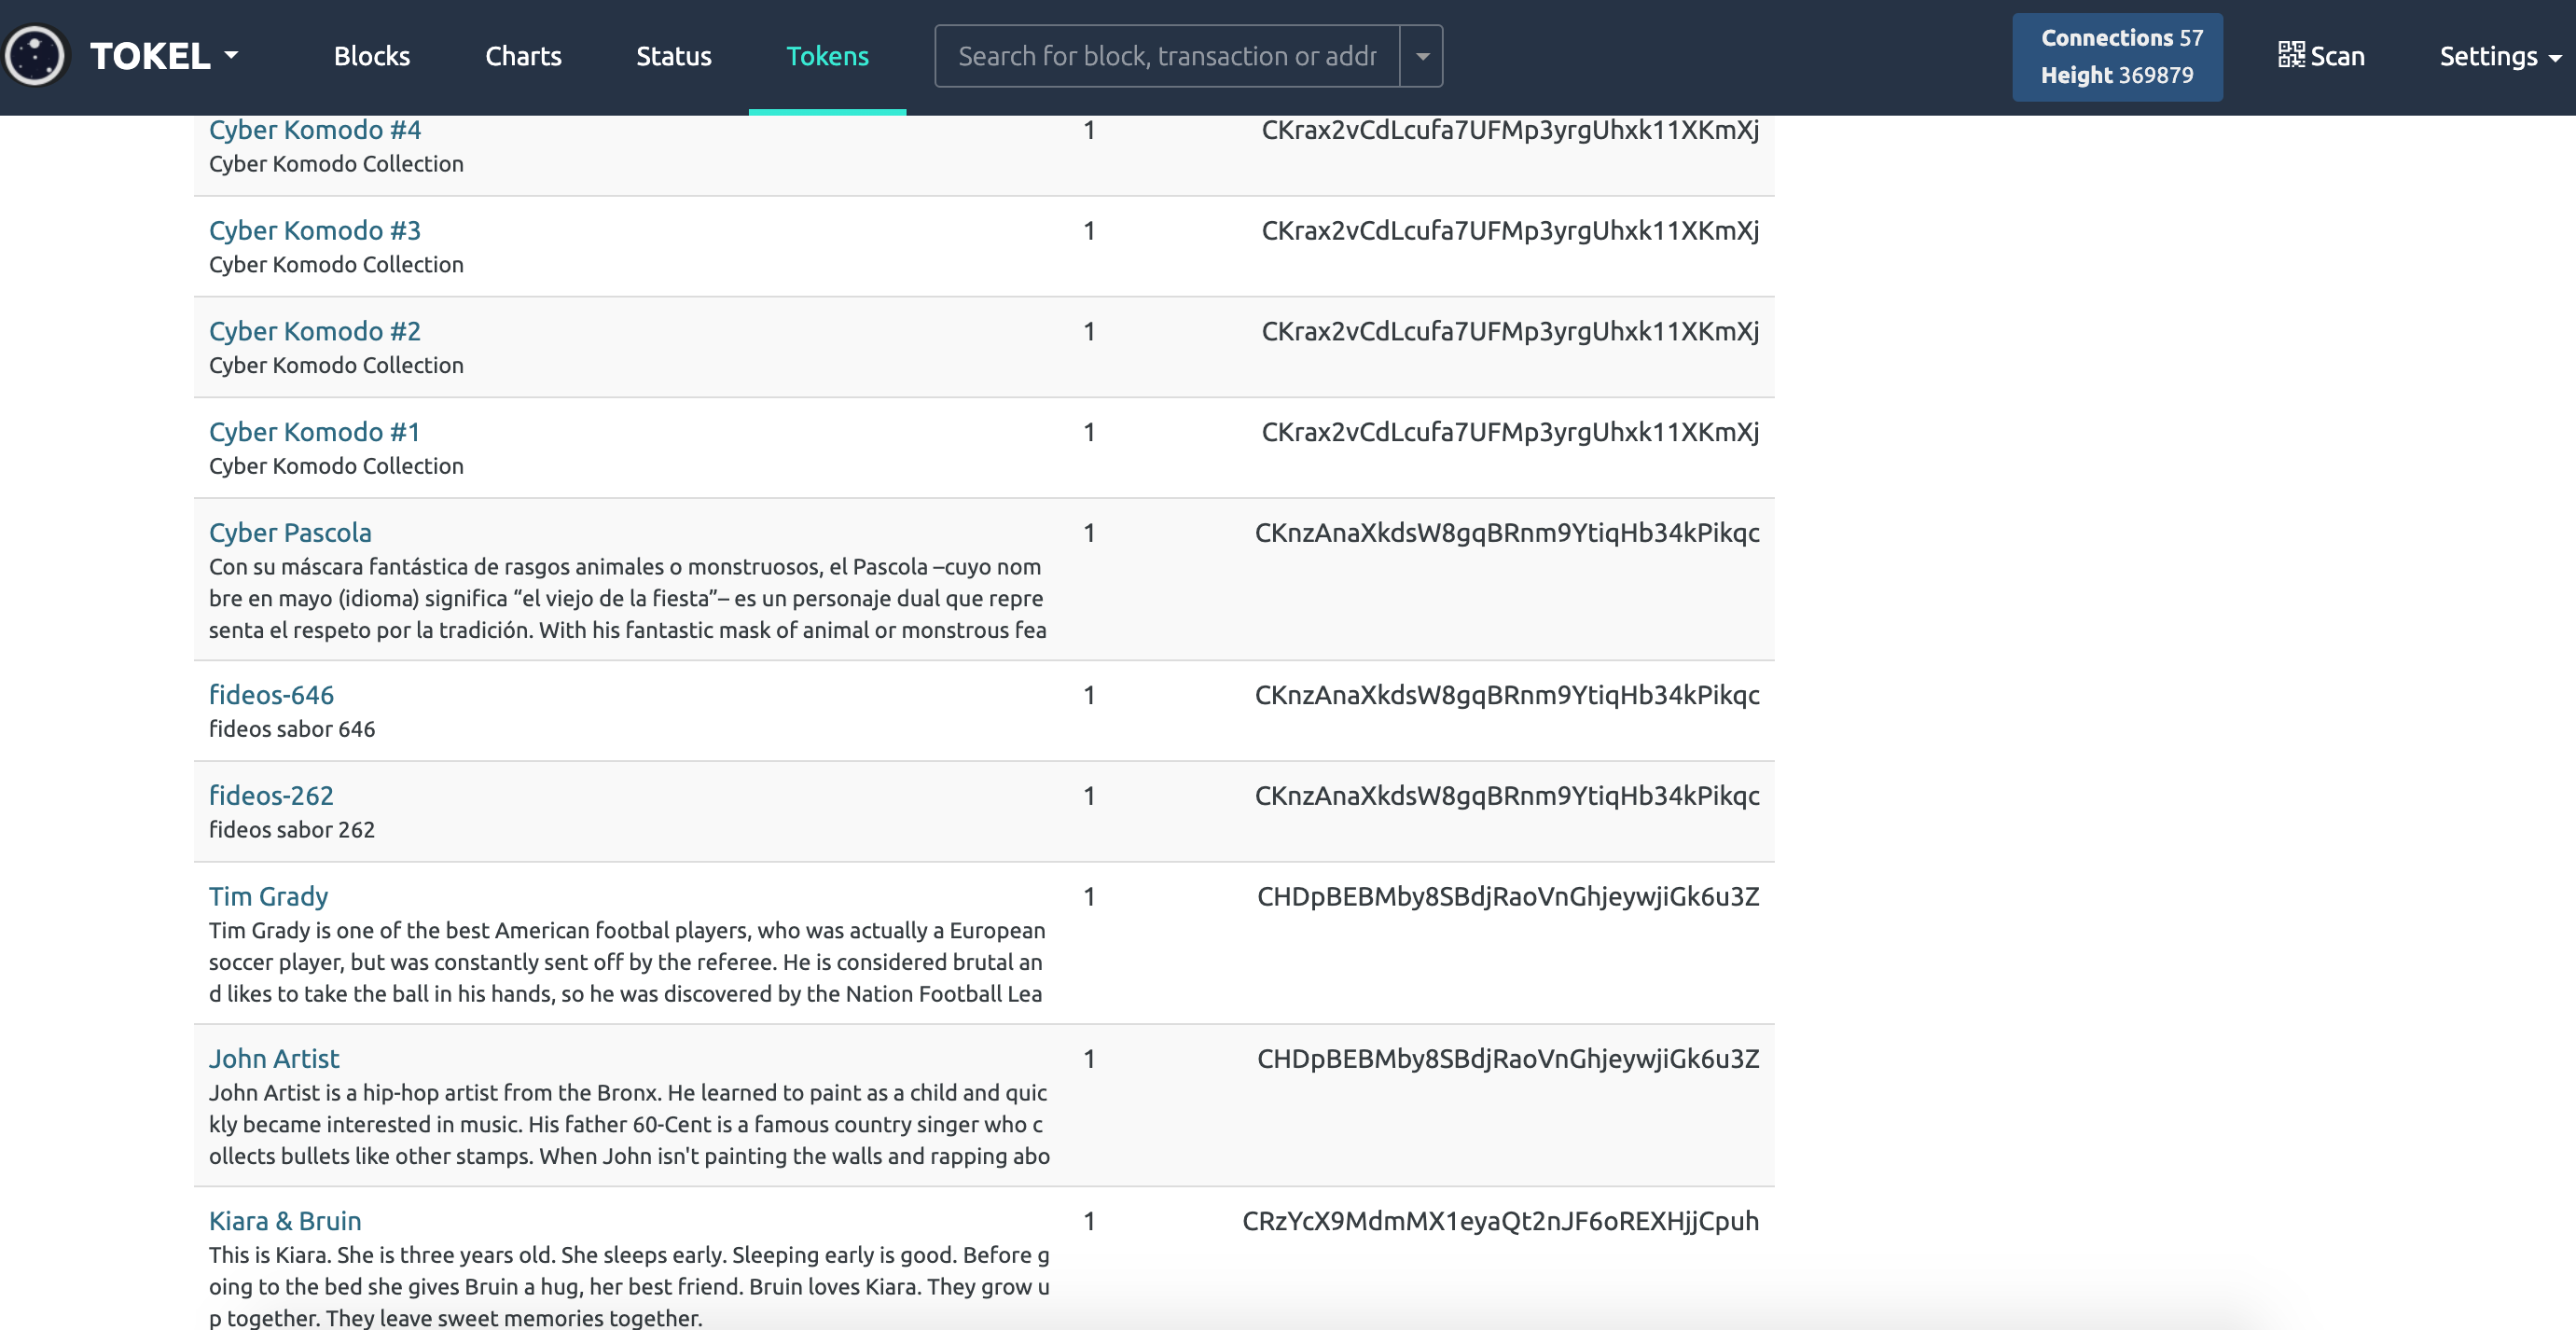
Task: Go to the Blocks page
Action: click(x=371, y=56)
